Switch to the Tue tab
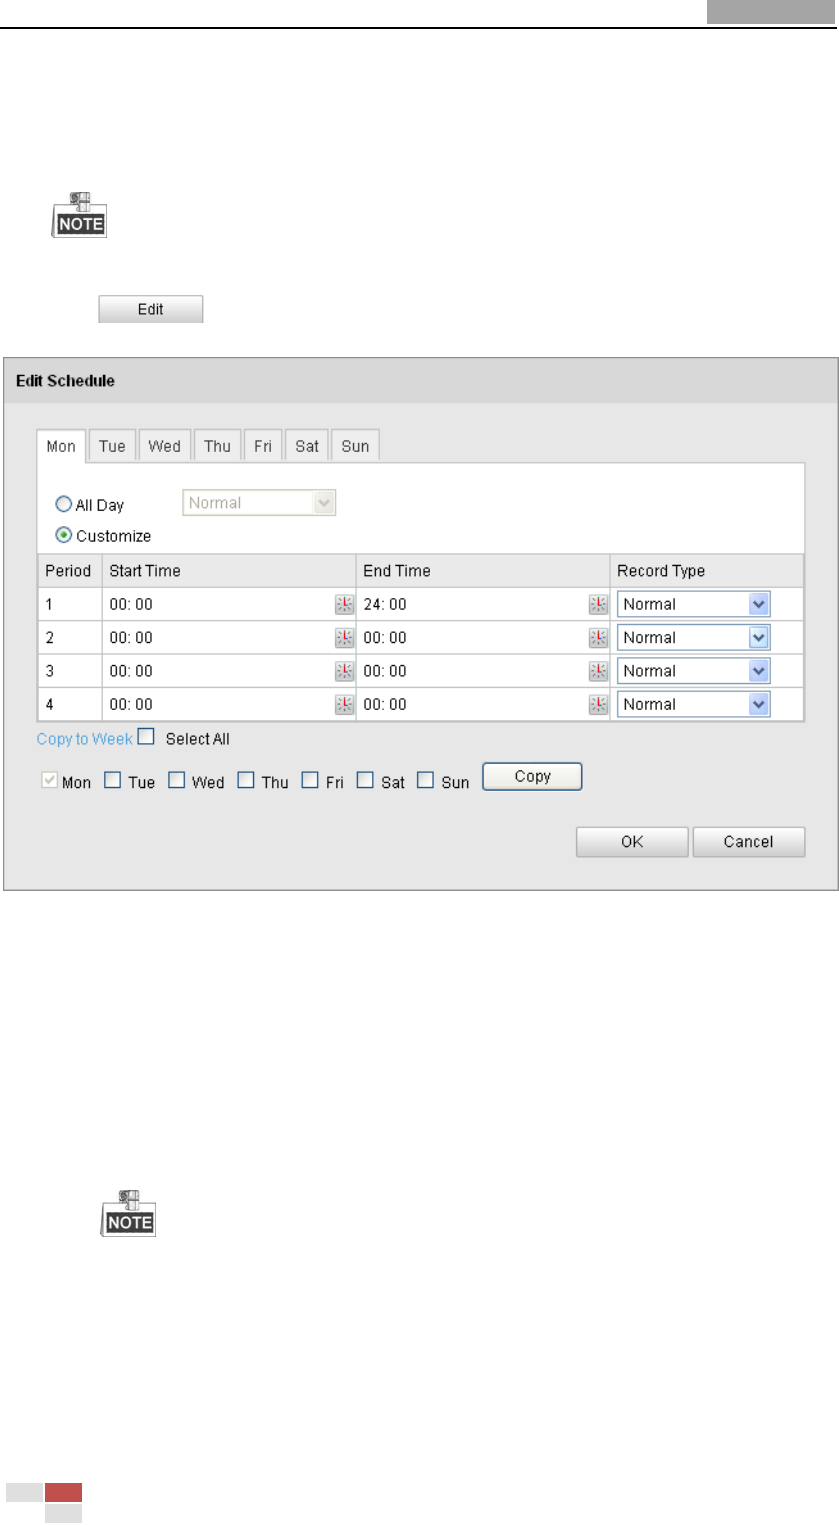This screenshot has width=839, height=1525. pos(112,446)
